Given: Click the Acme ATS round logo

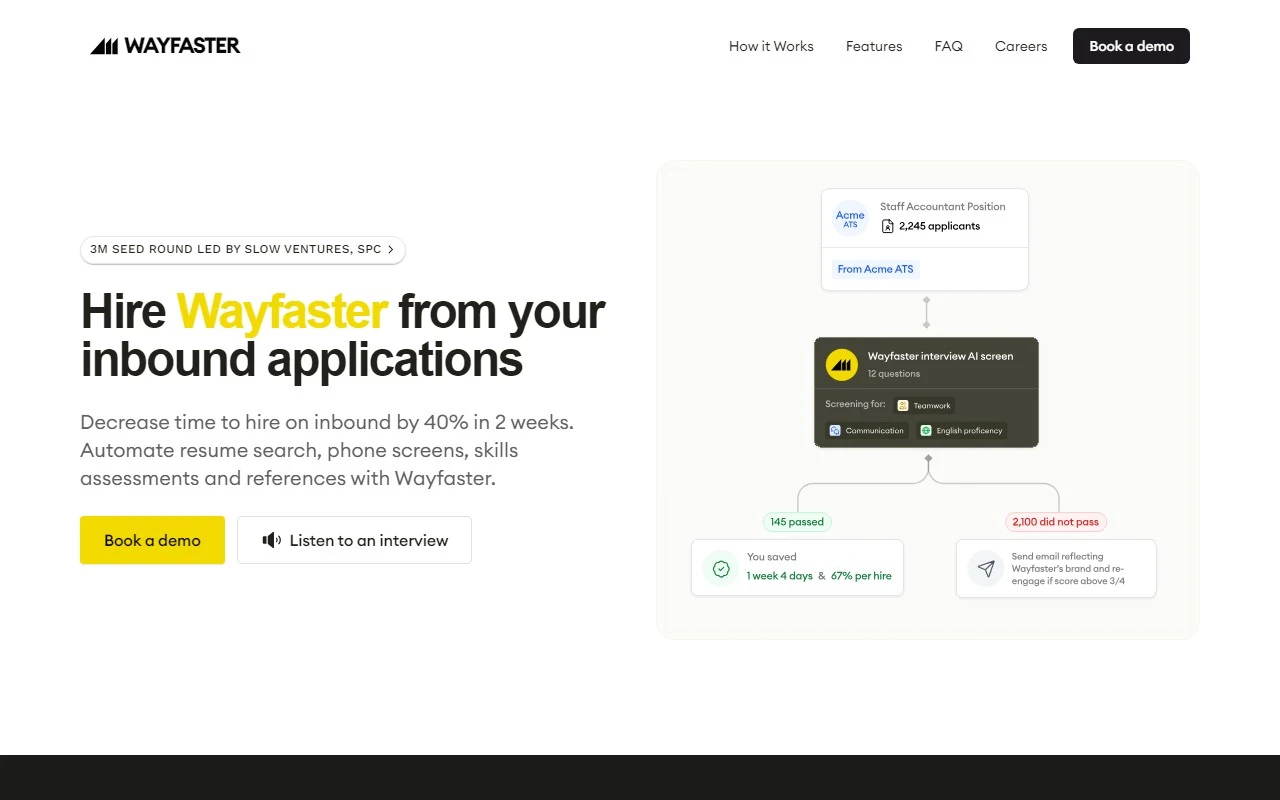Looking at the screenshot, I should (x=850, y=219).
